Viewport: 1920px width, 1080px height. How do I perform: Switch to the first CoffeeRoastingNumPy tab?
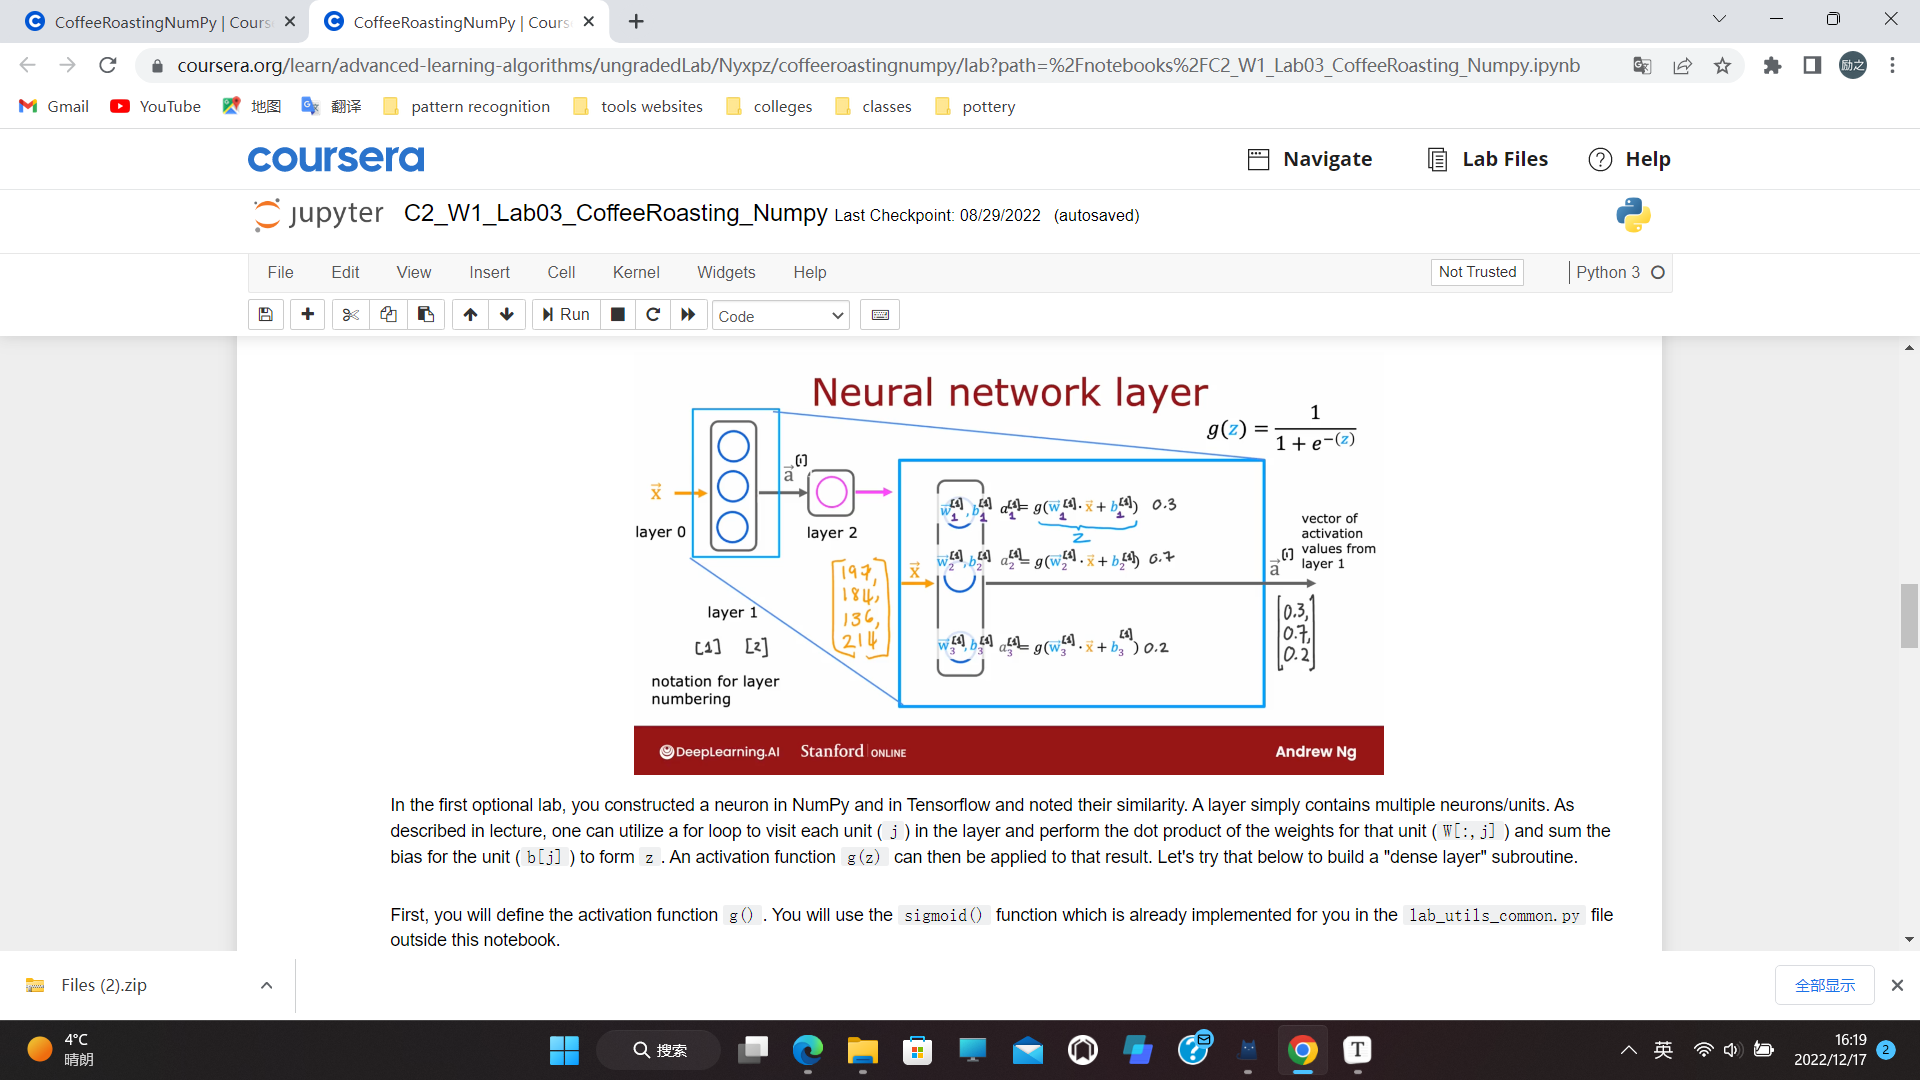point(148,21)
